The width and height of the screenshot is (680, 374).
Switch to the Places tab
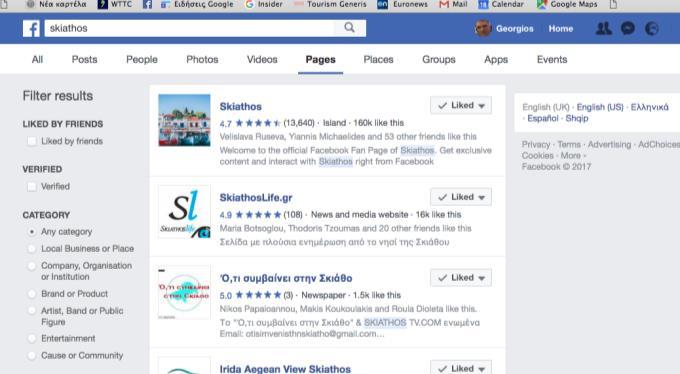click(378, 59)
